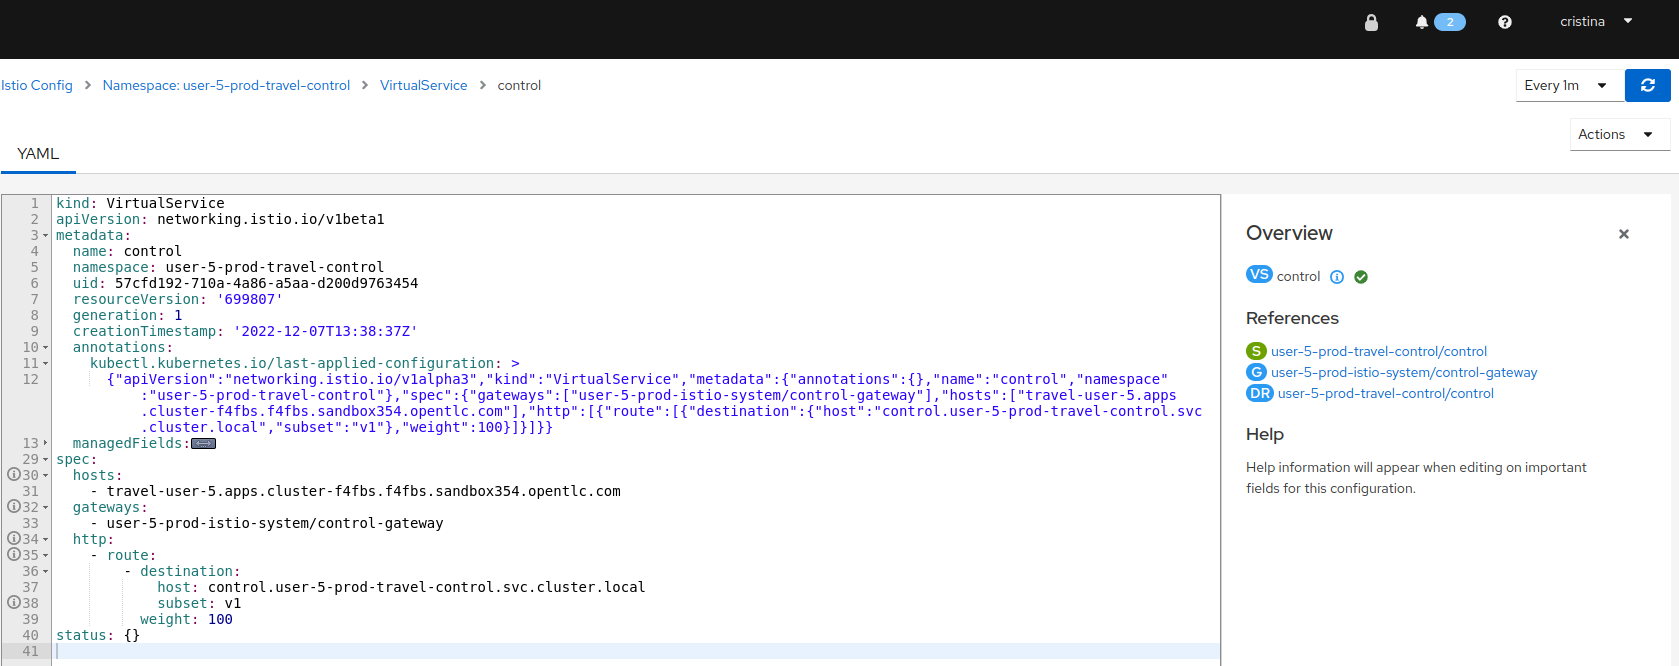Click the green validation check icon
The height and width of the screenshot is (666, 1679).
coord(1361,277)
